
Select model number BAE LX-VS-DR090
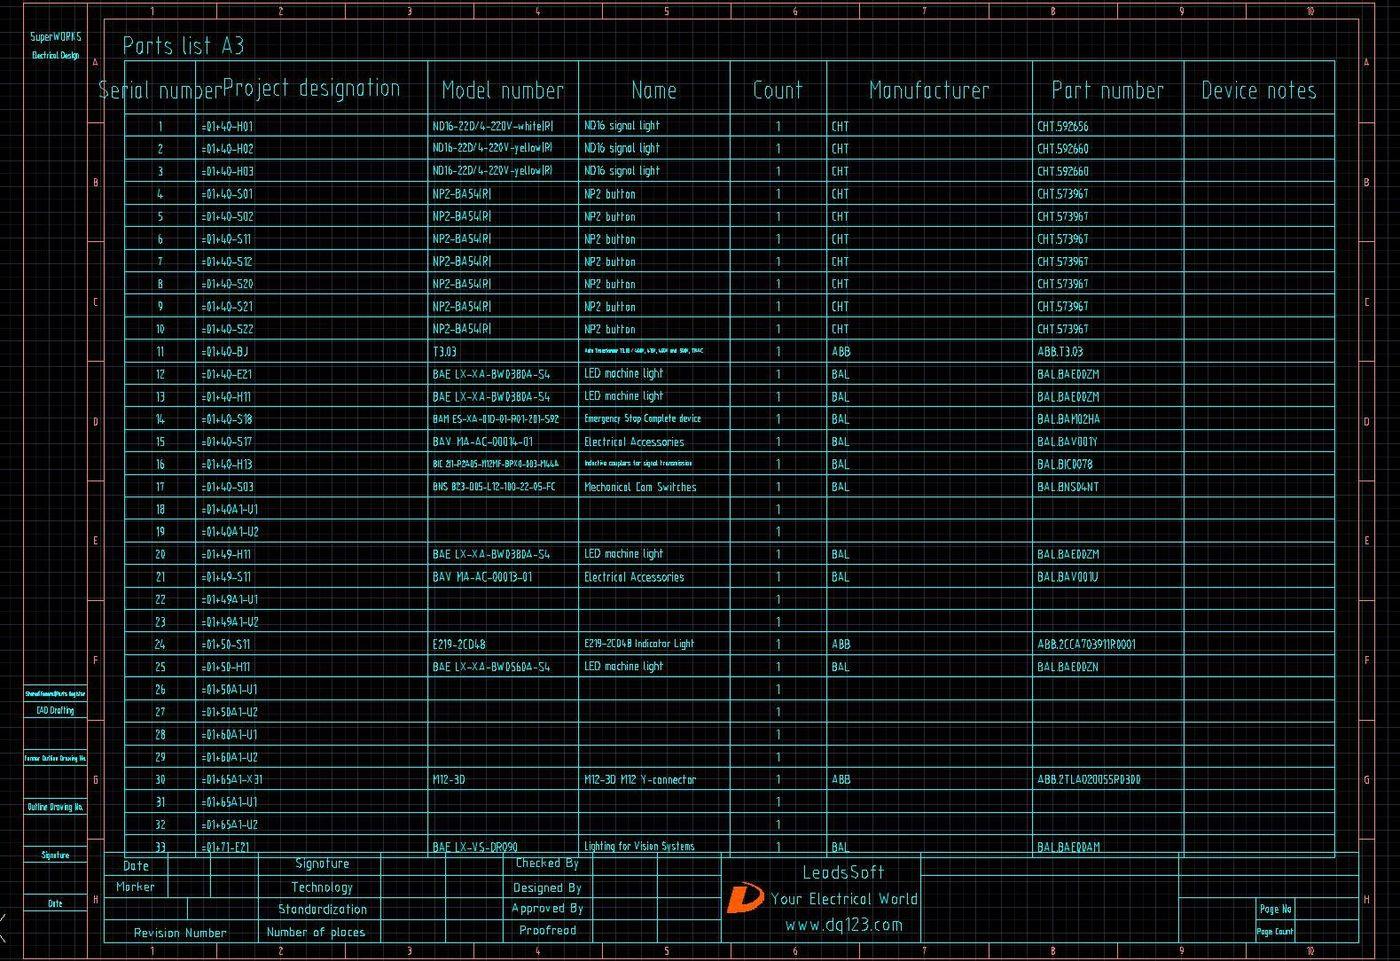(x=476, y=847)
